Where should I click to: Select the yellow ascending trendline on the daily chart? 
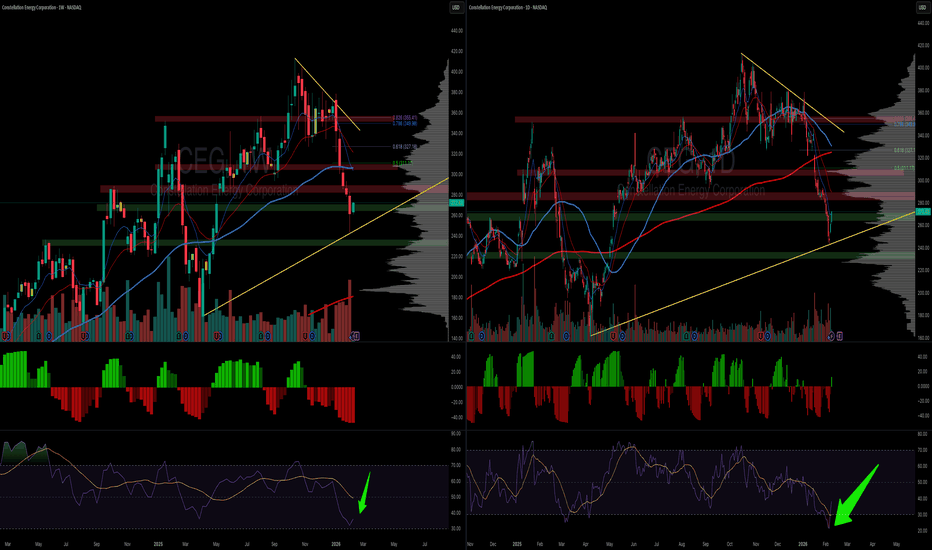[752, 274]
